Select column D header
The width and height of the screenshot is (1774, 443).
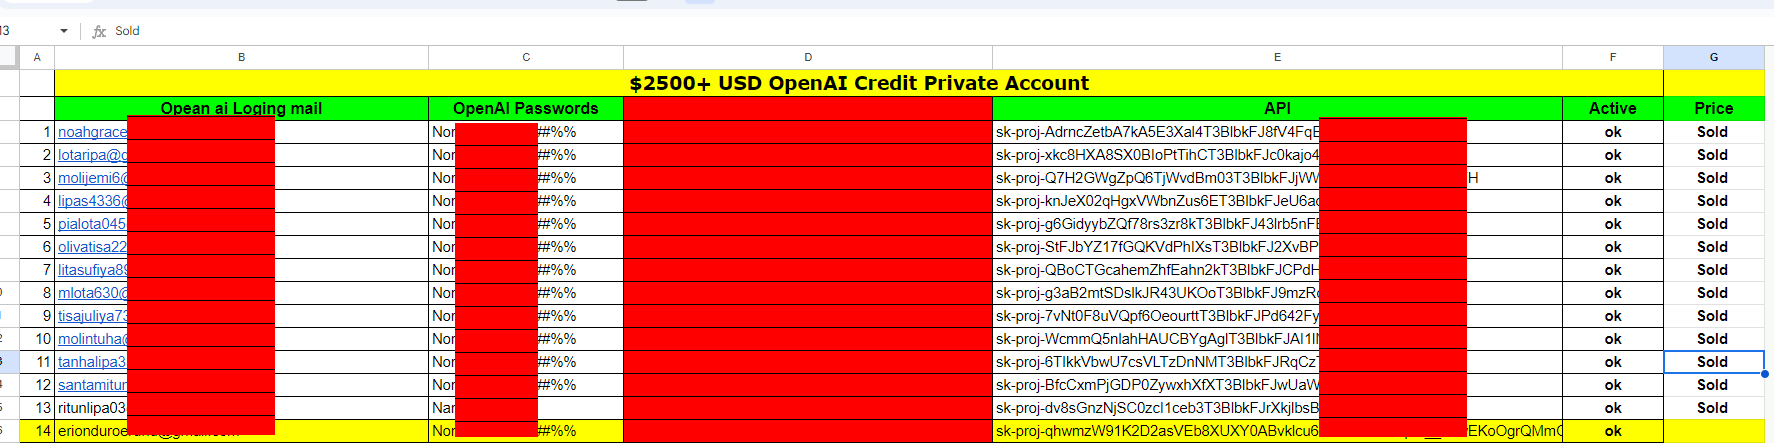pos(808,57)
